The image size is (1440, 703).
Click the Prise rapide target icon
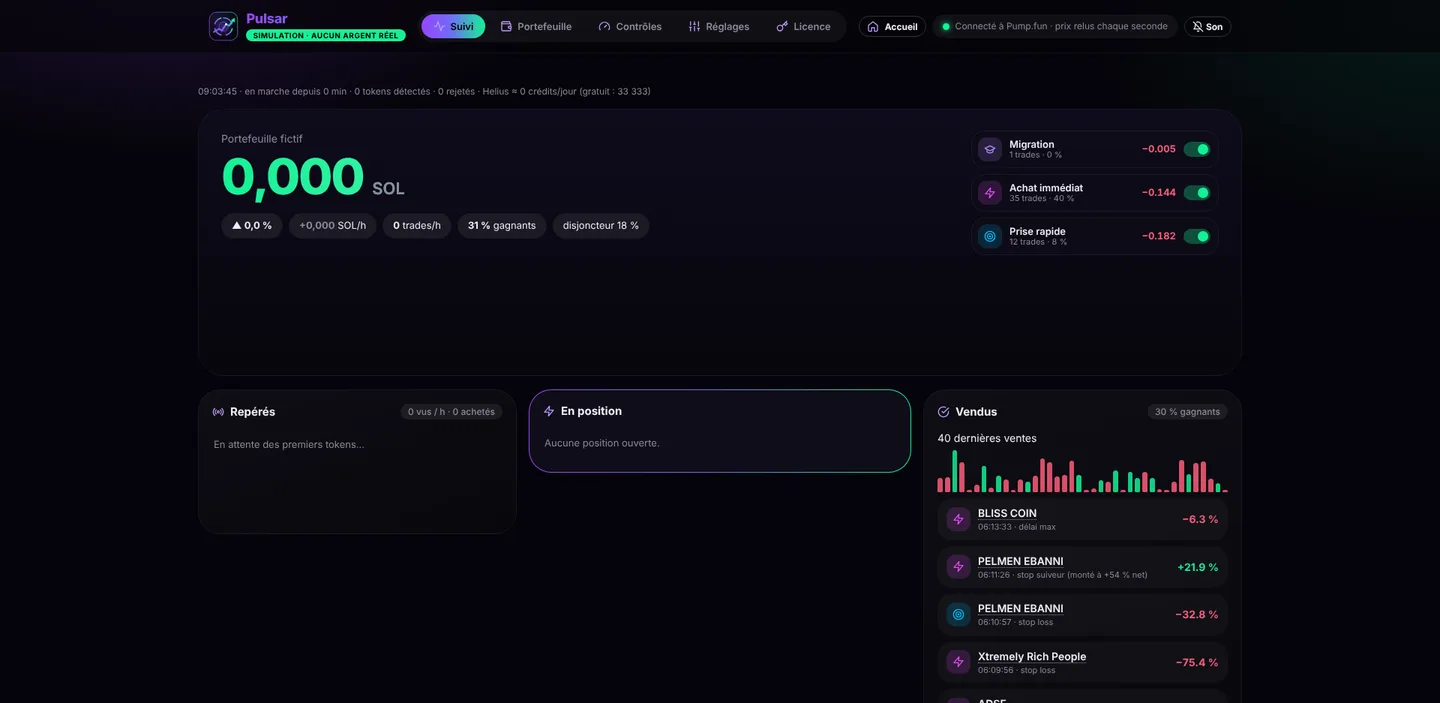(x=990, y=236)
